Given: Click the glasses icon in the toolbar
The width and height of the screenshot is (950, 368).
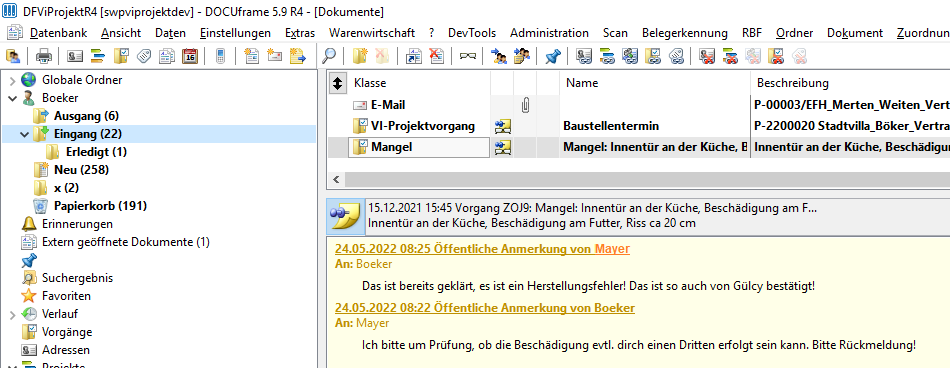Looking at the screenshot, I should pos(468,57).
